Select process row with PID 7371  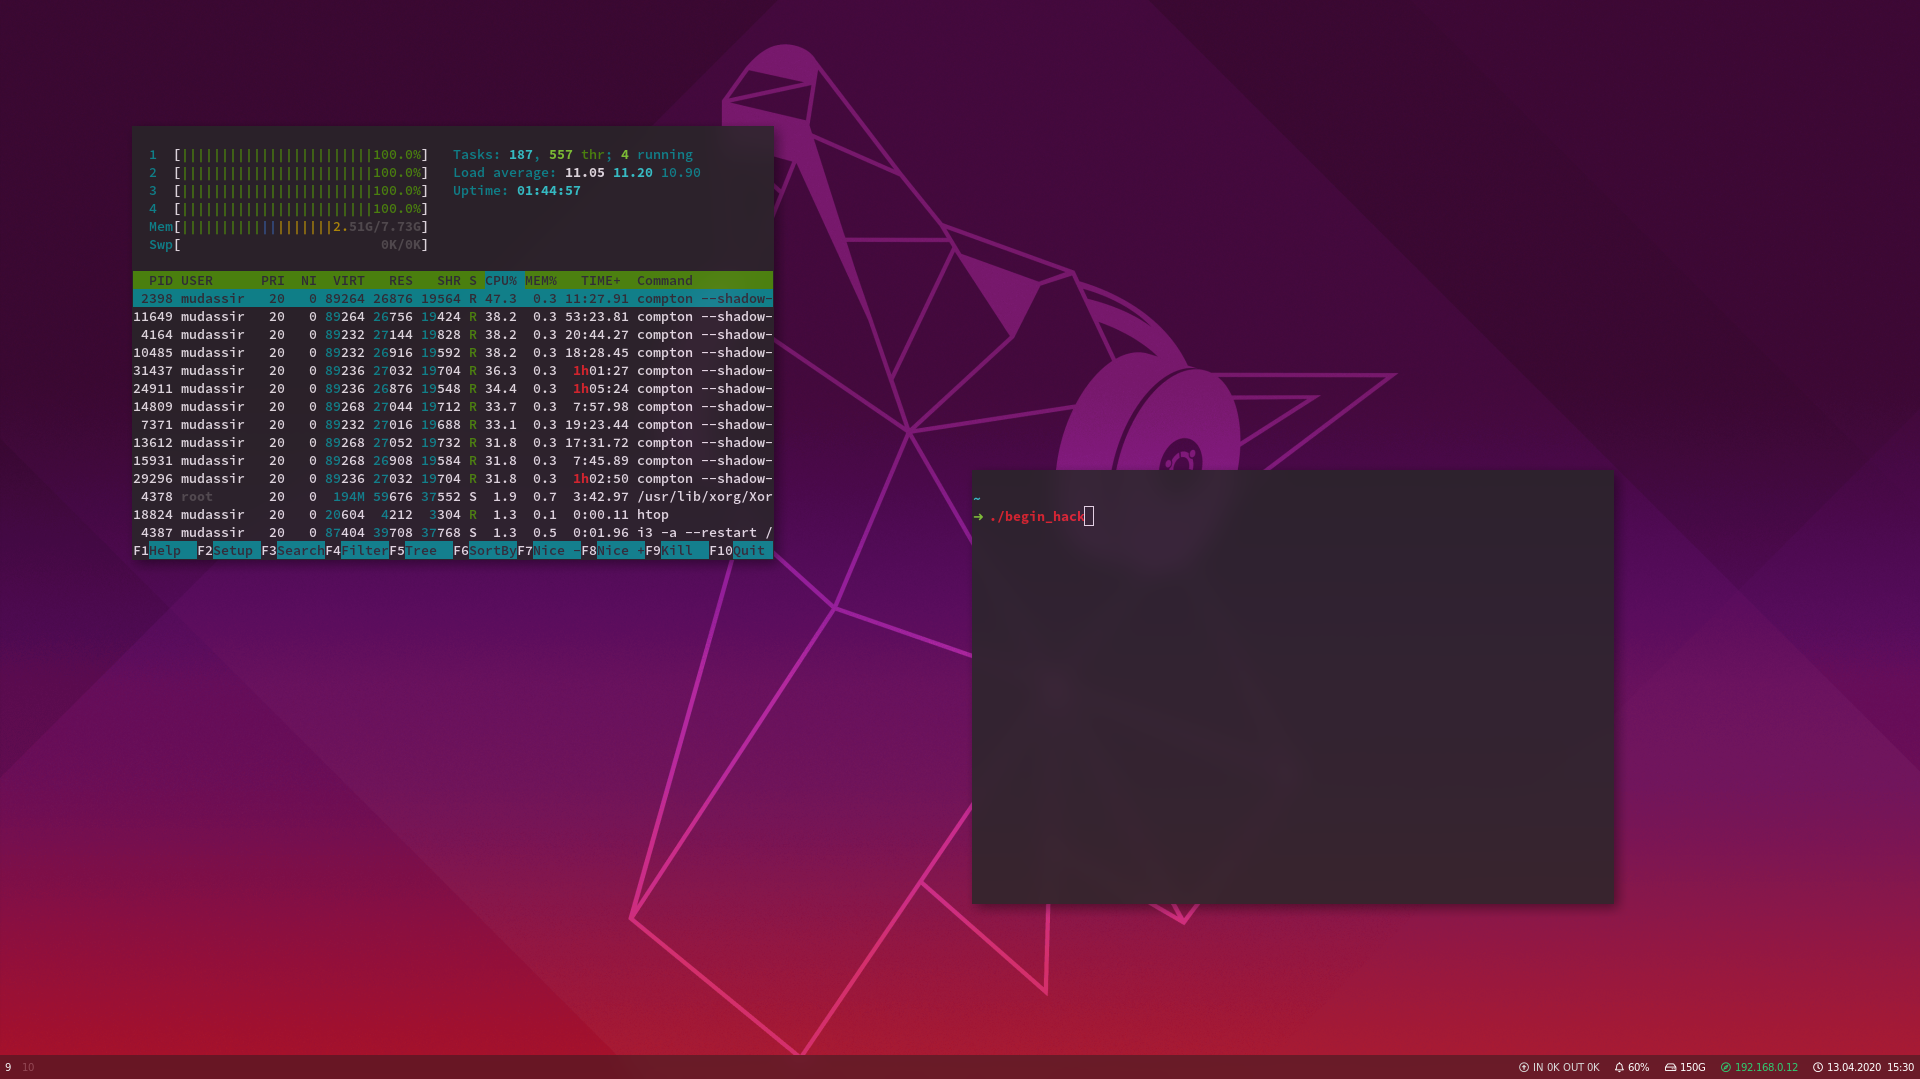pyautogui.click(x=453, y=425)
